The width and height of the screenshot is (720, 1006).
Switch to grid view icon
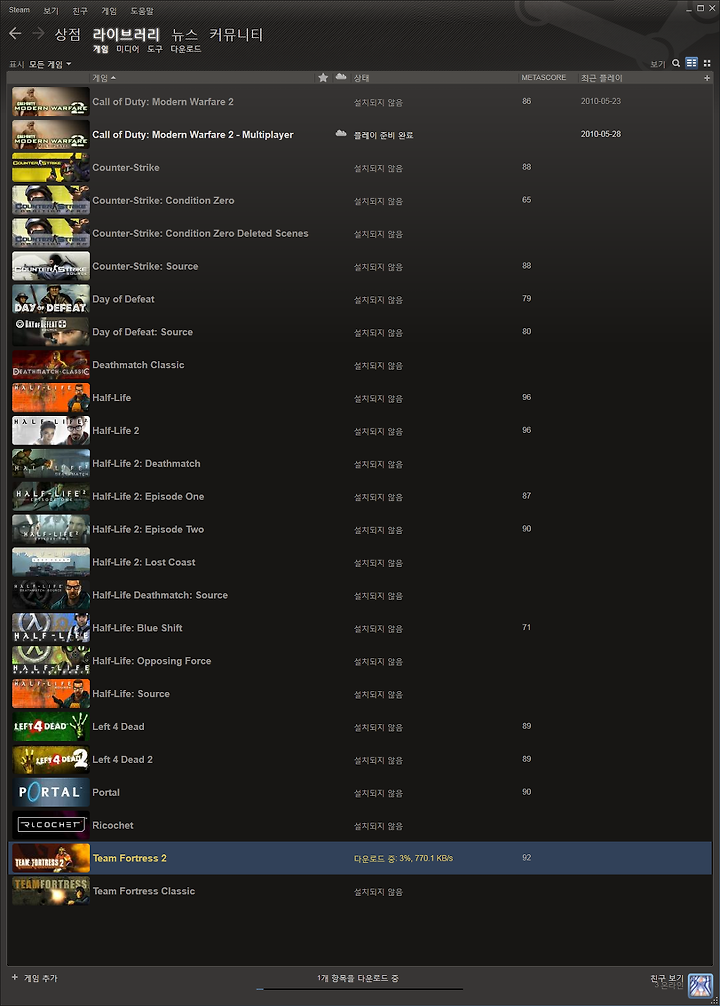coord(707,63)
